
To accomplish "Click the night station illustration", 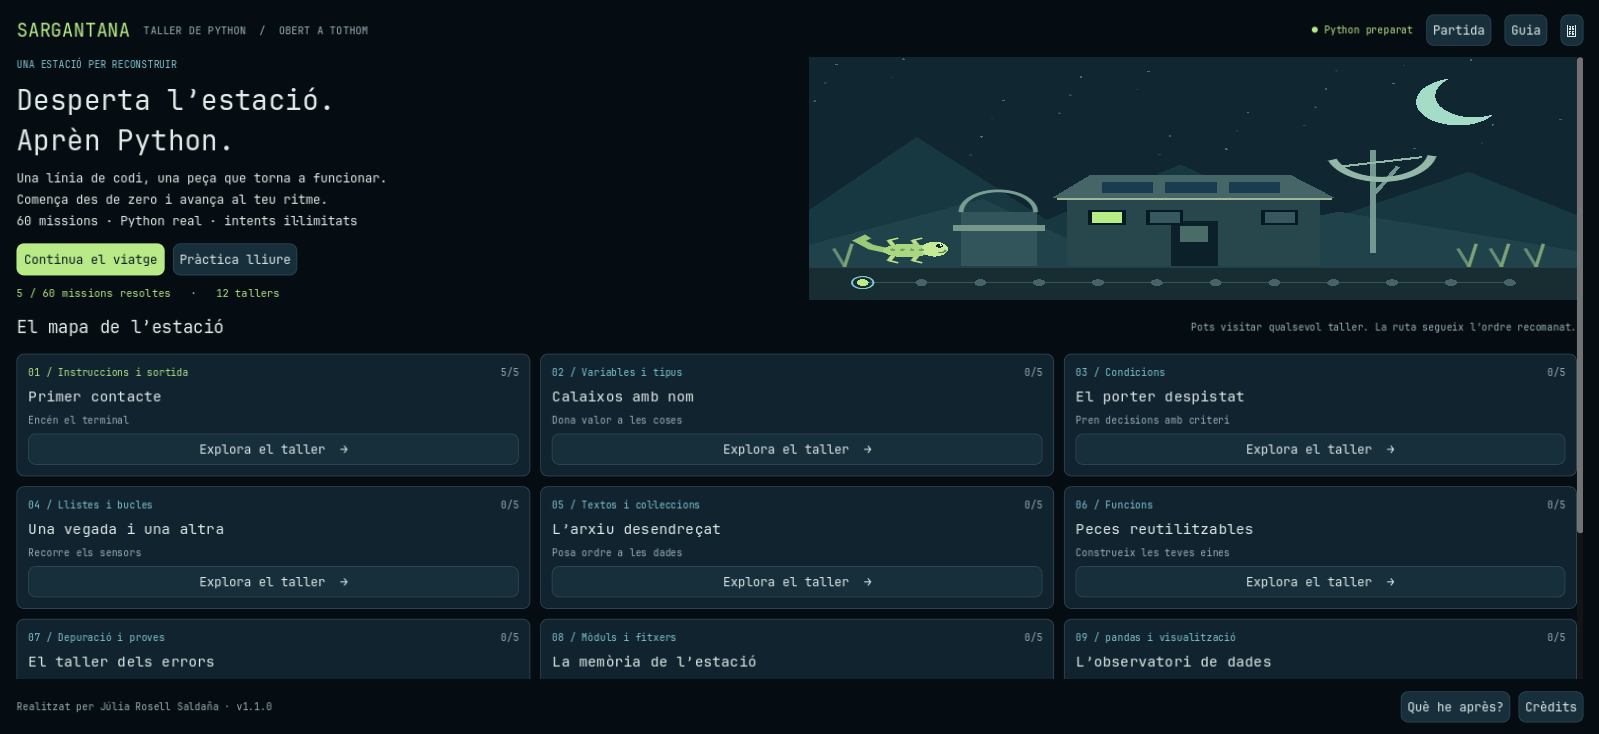I will pyautogui.click(x=1192, y=178).
